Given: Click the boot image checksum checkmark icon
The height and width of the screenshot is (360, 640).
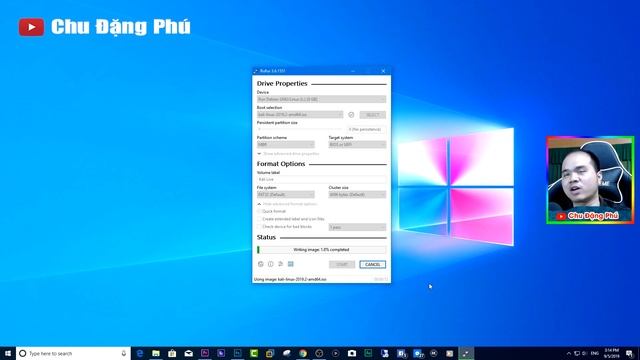Looking at the screenshot, I should [351, 115].
